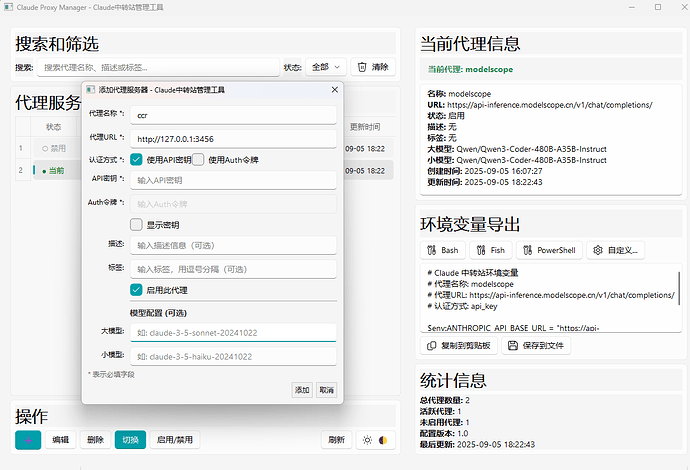Click the refresh button
This screenshot has height=470, width=690.
click(x=337, y=440)
